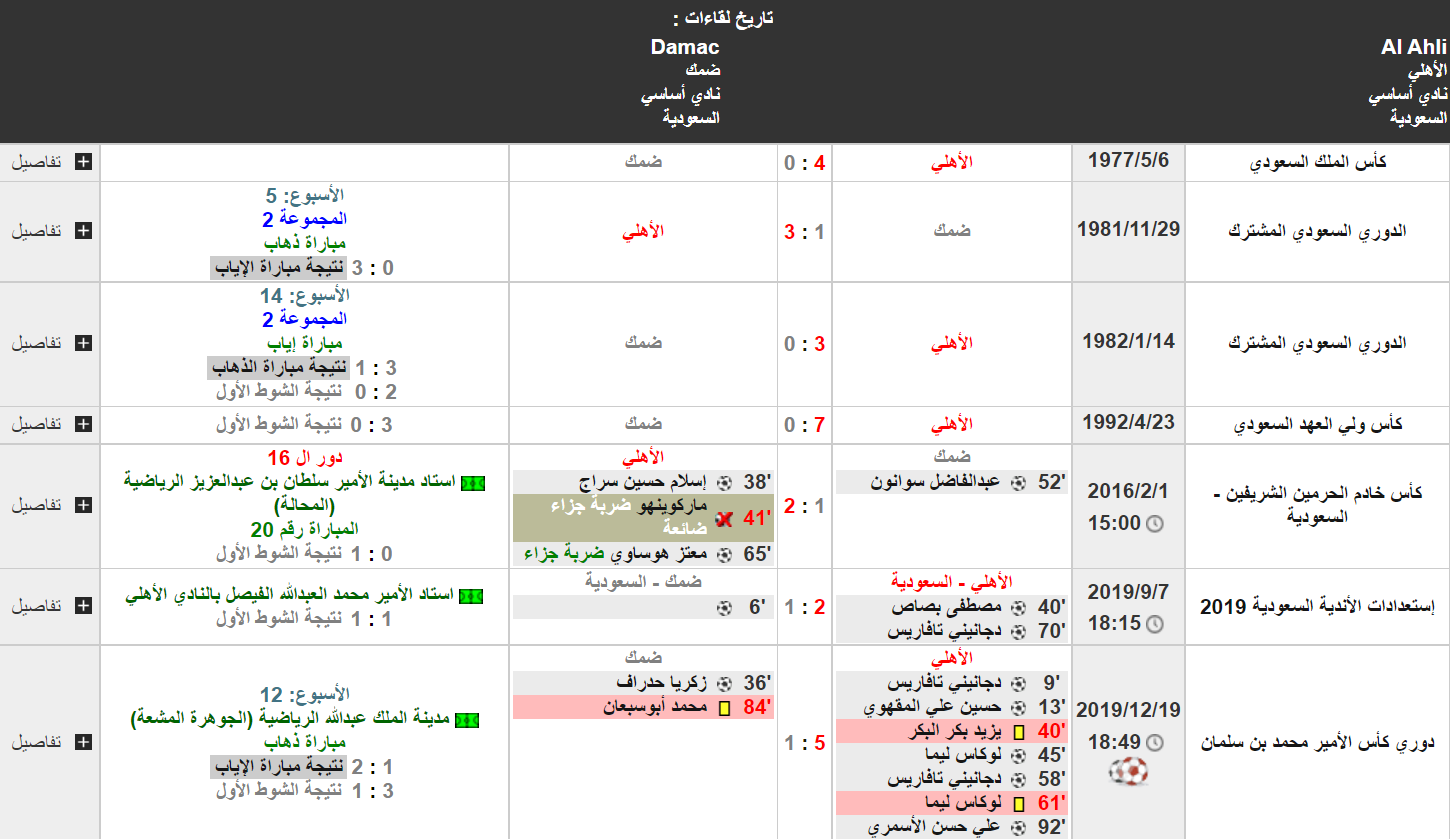Screen dimensions: 1450x839
Task: Click الأسبوع: 12 week label
Action: pyautogui.click(x=303, y=695)
